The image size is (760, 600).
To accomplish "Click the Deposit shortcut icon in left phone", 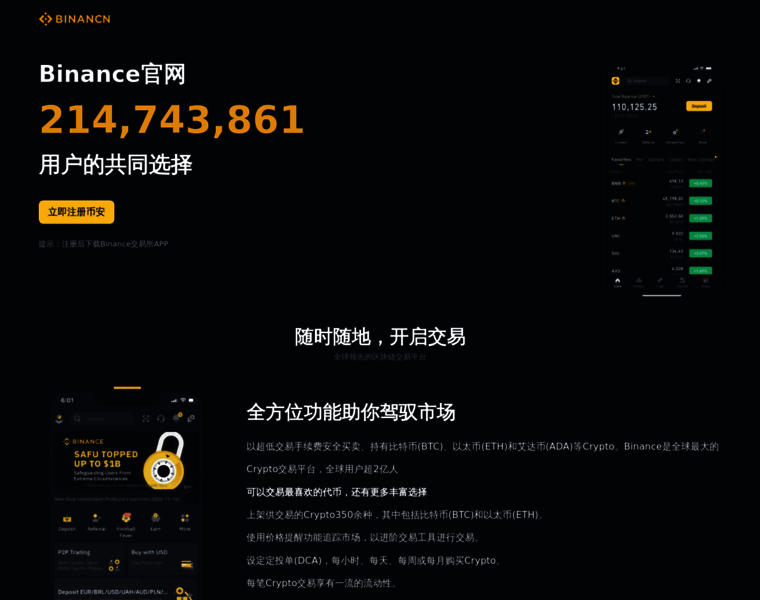I will click(67, 519).
